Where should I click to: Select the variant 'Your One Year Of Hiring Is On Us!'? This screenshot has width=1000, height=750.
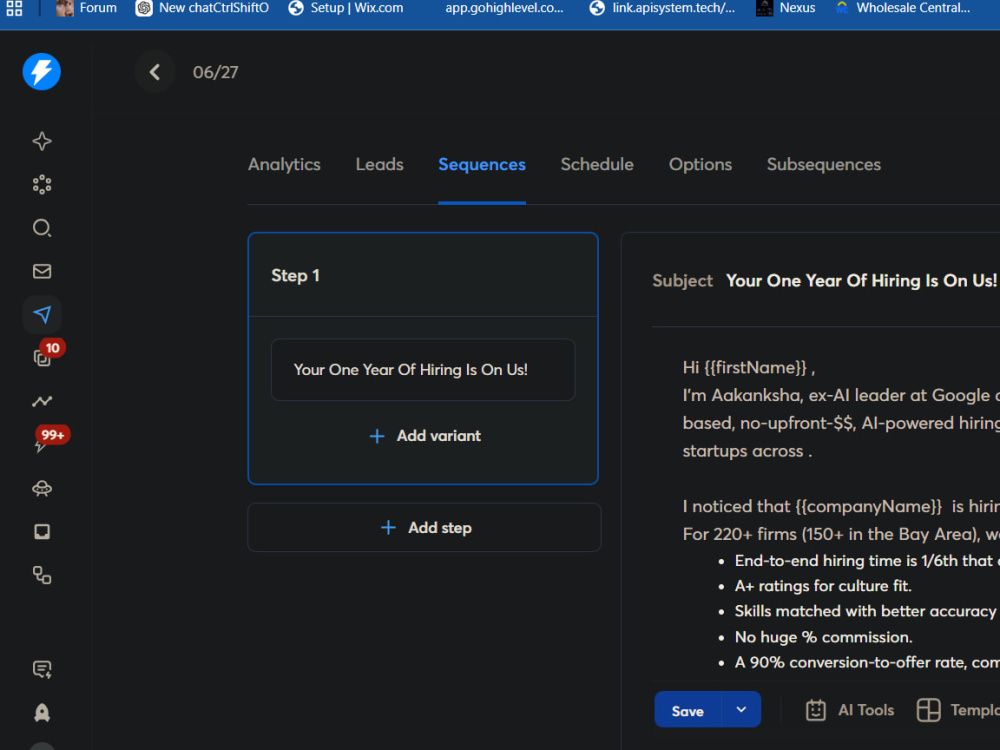coord(423,370)
